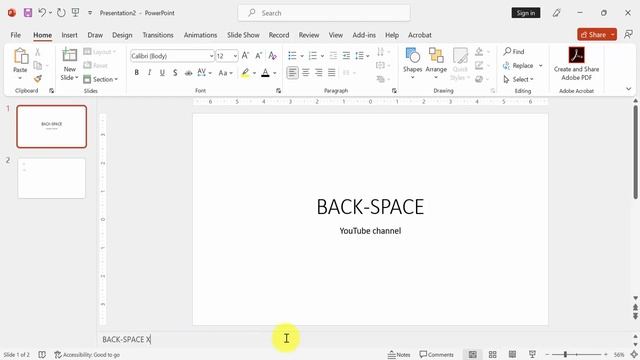Start presentation from beginning icon
Viewport: 640px width, 360px height.
[x=76, y=13]
